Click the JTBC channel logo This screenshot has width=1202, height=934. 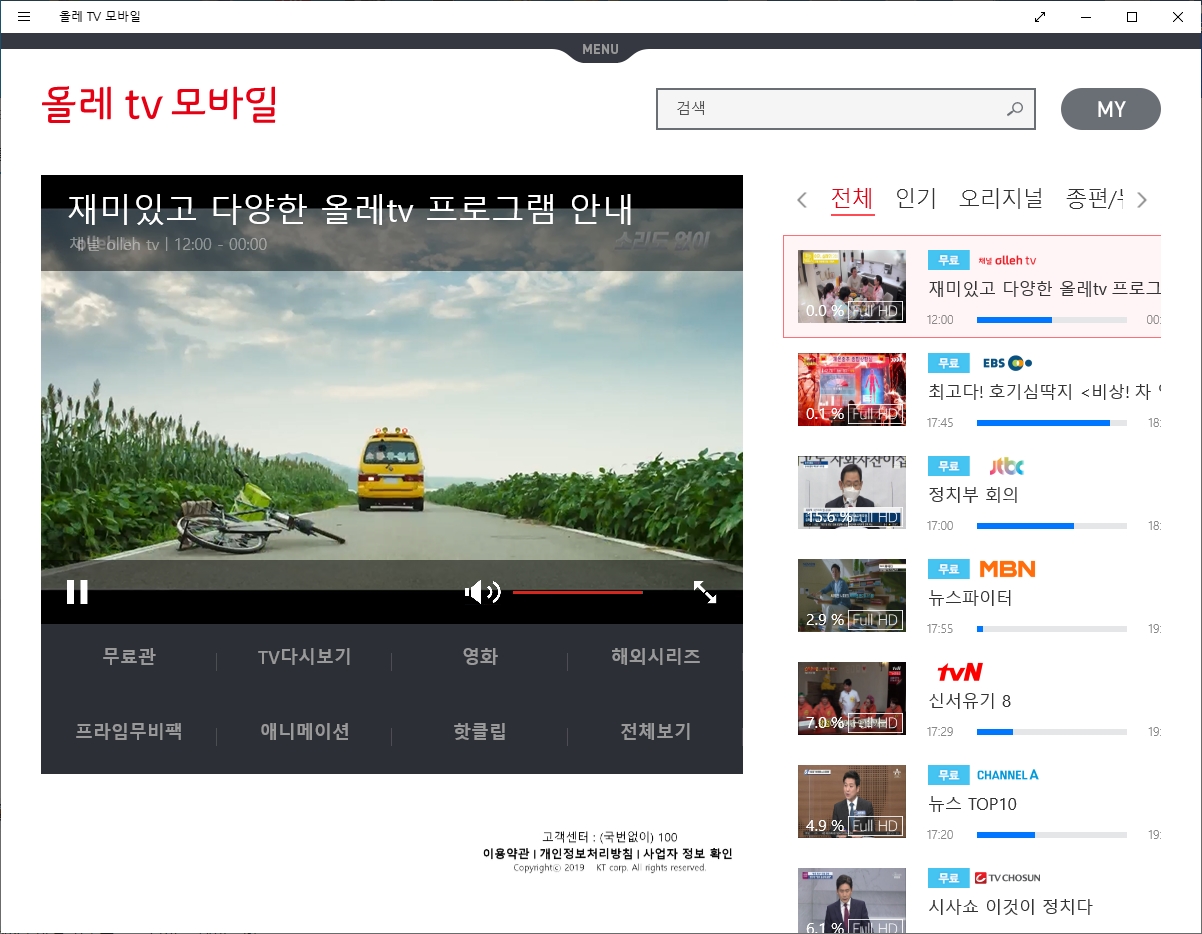(x=1006, y=466)
